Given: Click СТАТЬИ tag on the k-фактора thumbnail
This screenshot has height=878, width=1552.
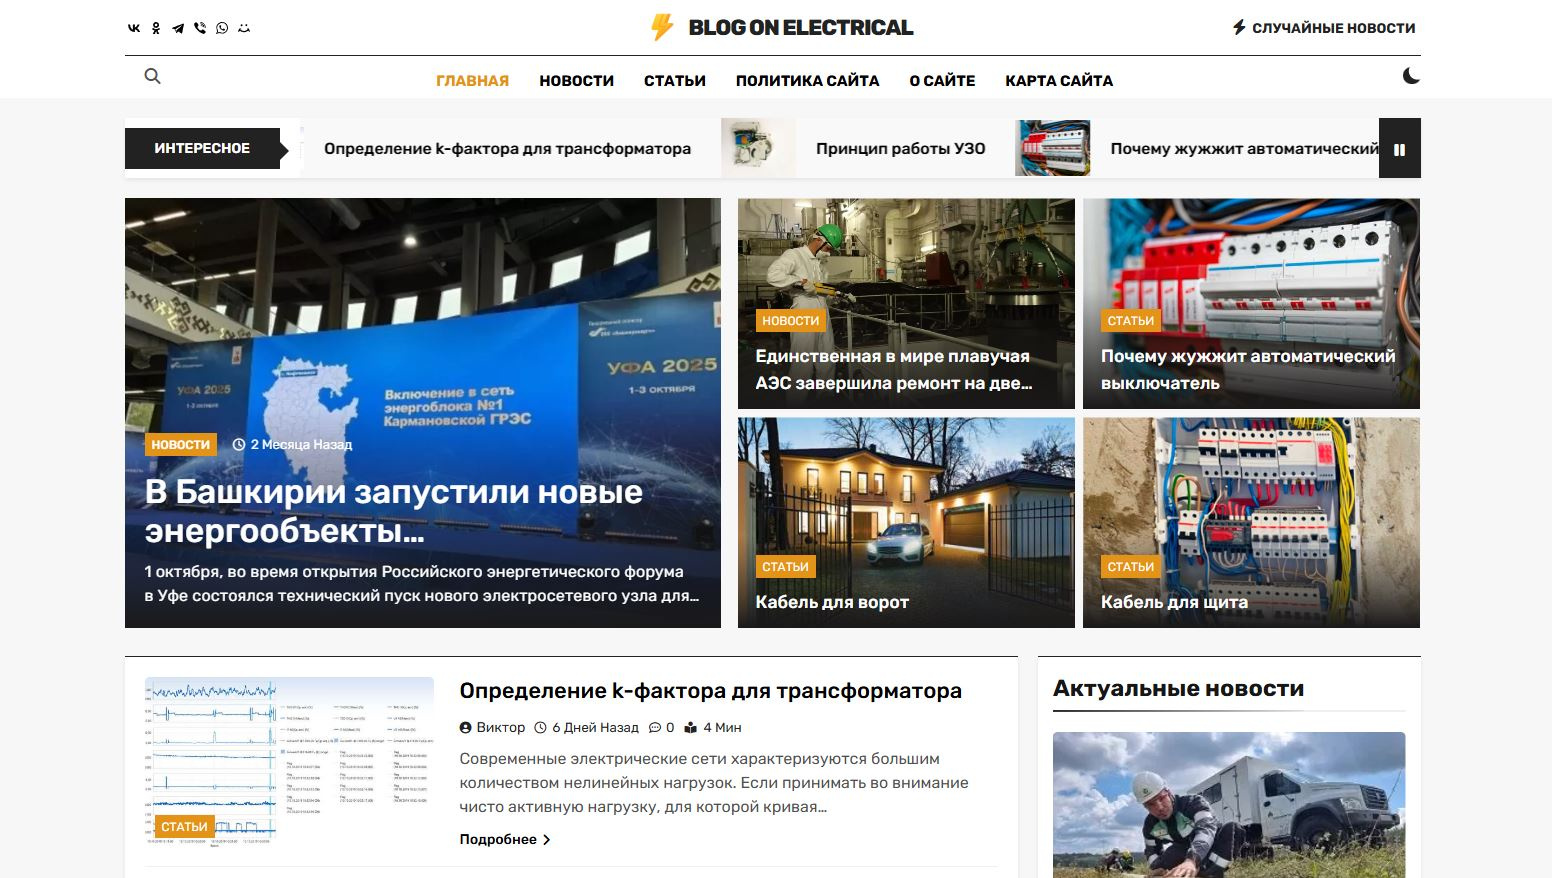Looking at the screenshot, I should tap(184, 827).
